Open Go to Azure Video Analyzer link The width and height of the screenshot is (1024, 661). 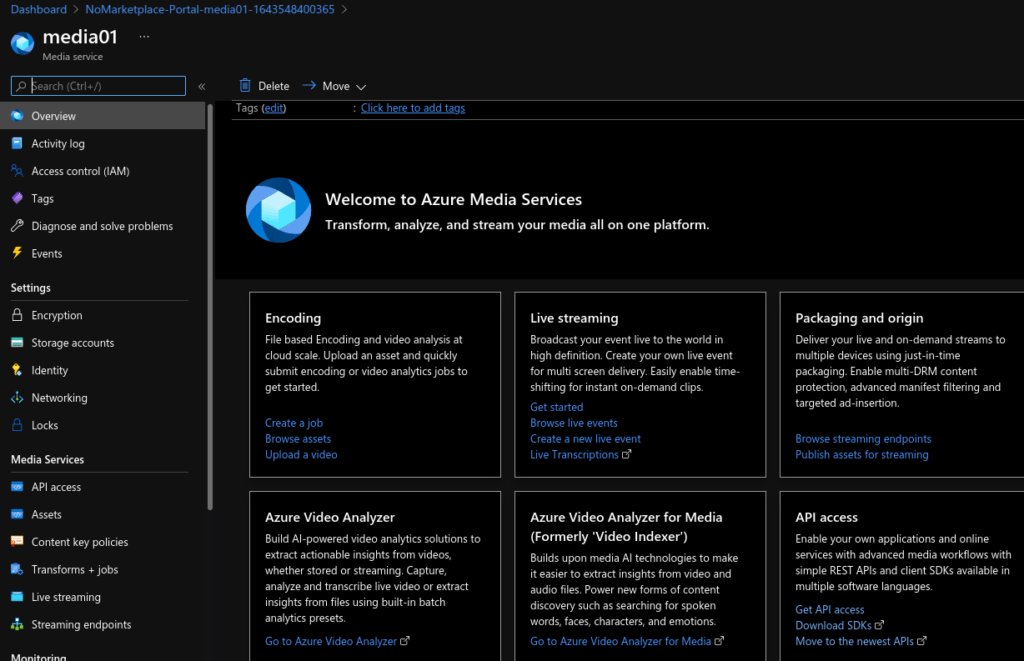click(x=337, y=641)
